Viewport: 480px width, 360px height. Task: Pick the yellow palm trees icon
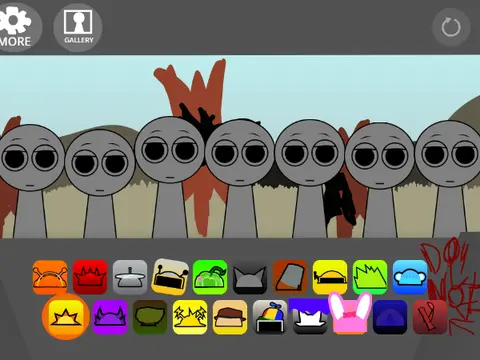[190, 317]
